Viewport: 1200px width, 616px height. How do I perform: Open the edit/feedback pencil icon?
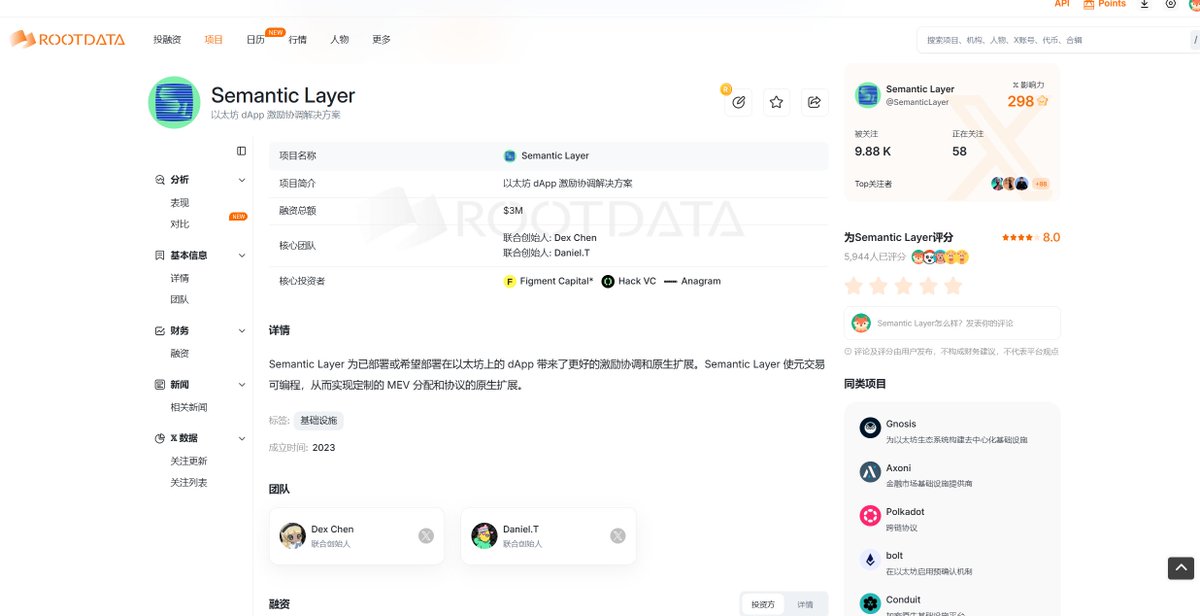tap(739, 102)
